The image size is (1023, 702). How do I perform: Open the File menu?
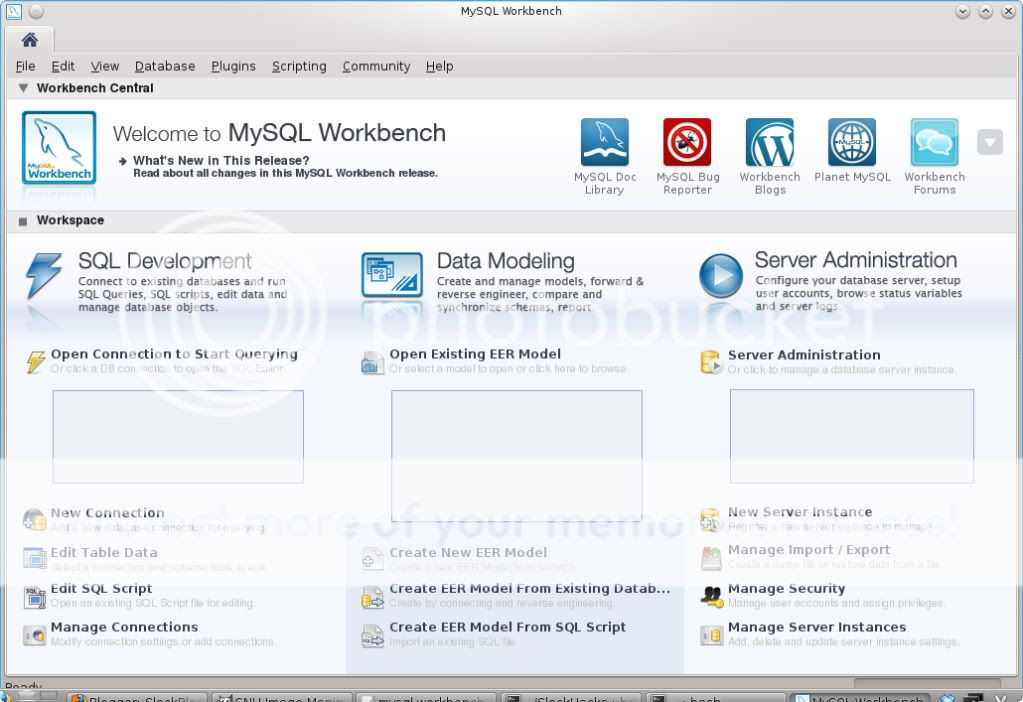point(25,66)
